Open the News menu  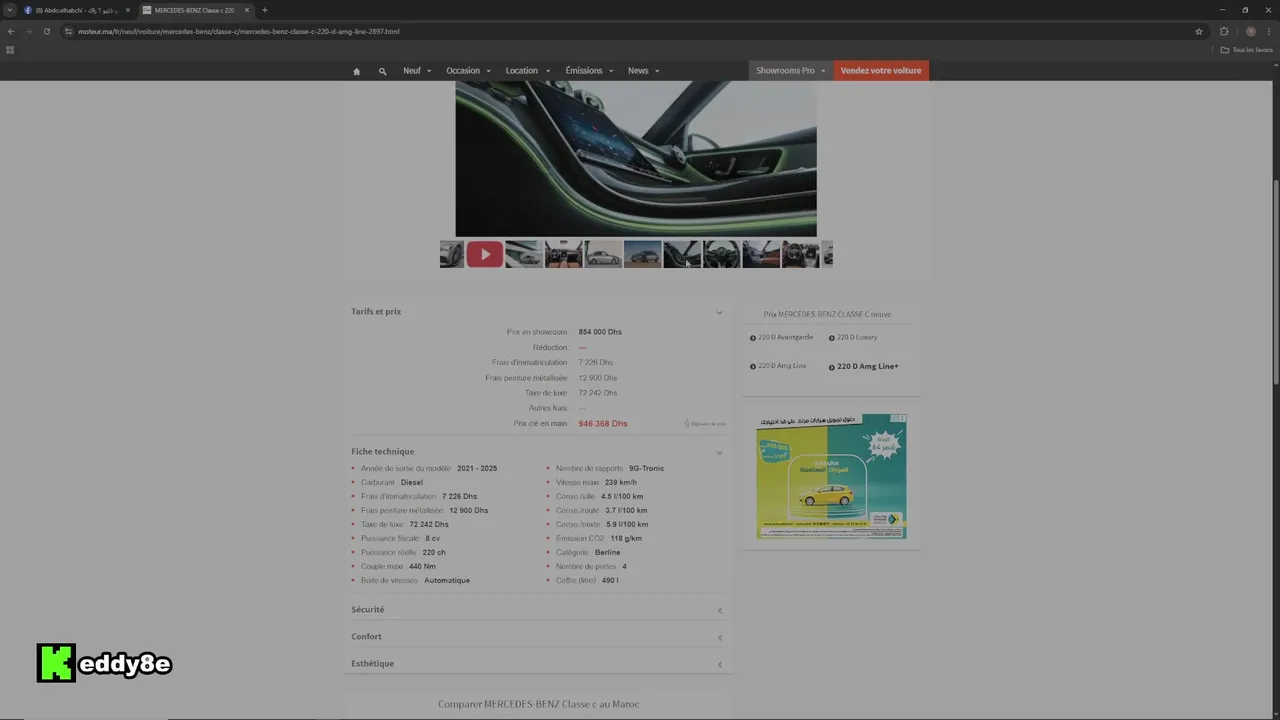click(643, 71)
